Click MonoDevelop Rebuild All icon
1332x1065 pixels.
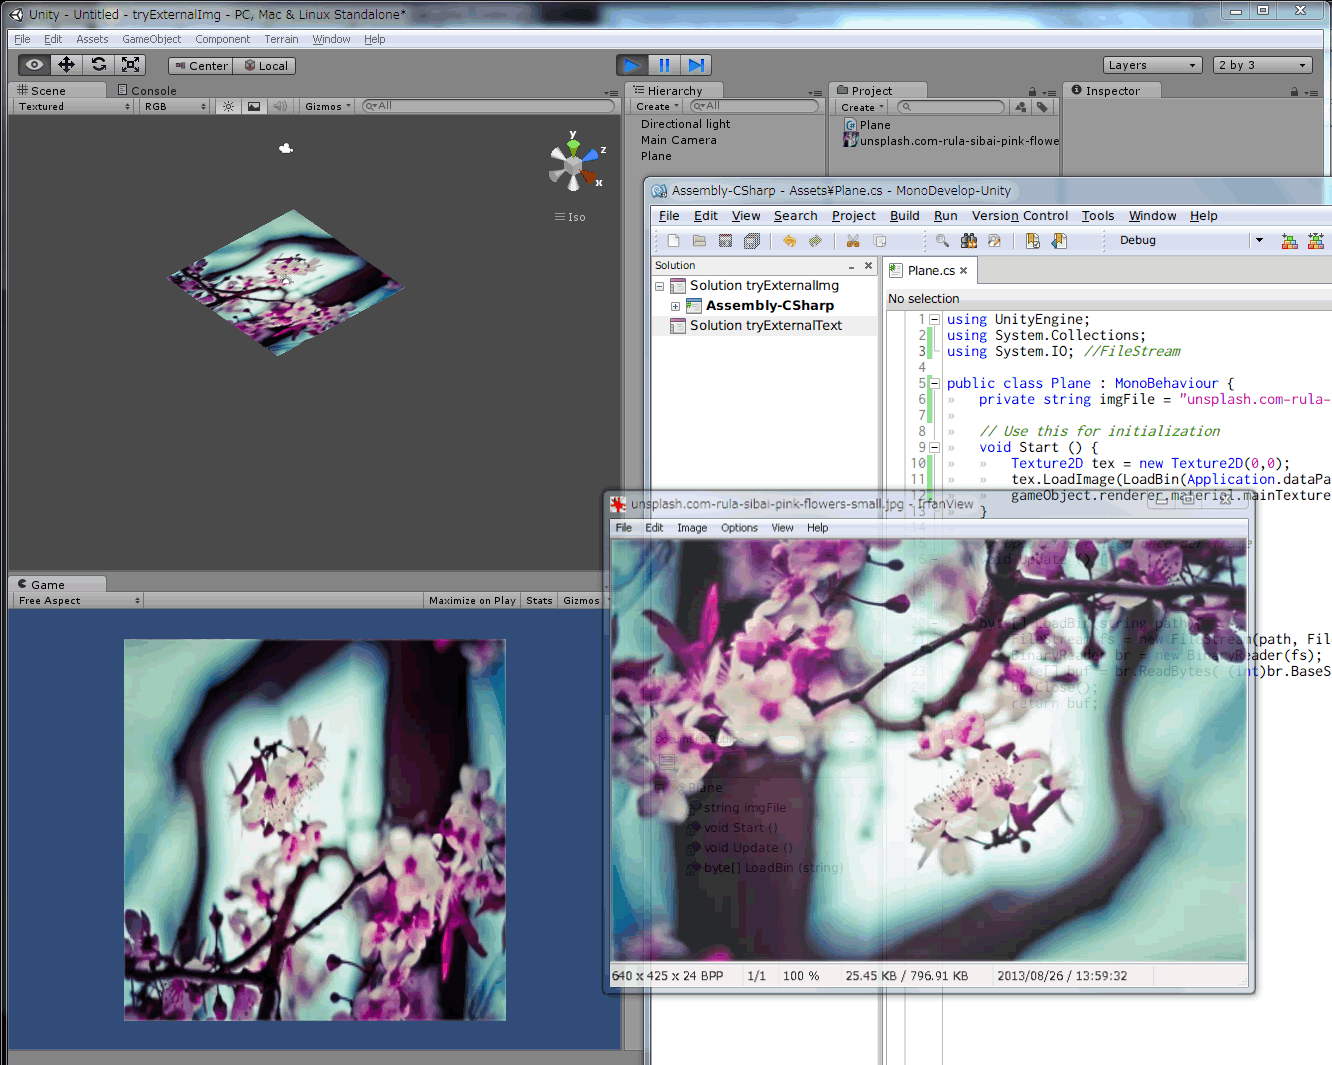(1315, 241)
